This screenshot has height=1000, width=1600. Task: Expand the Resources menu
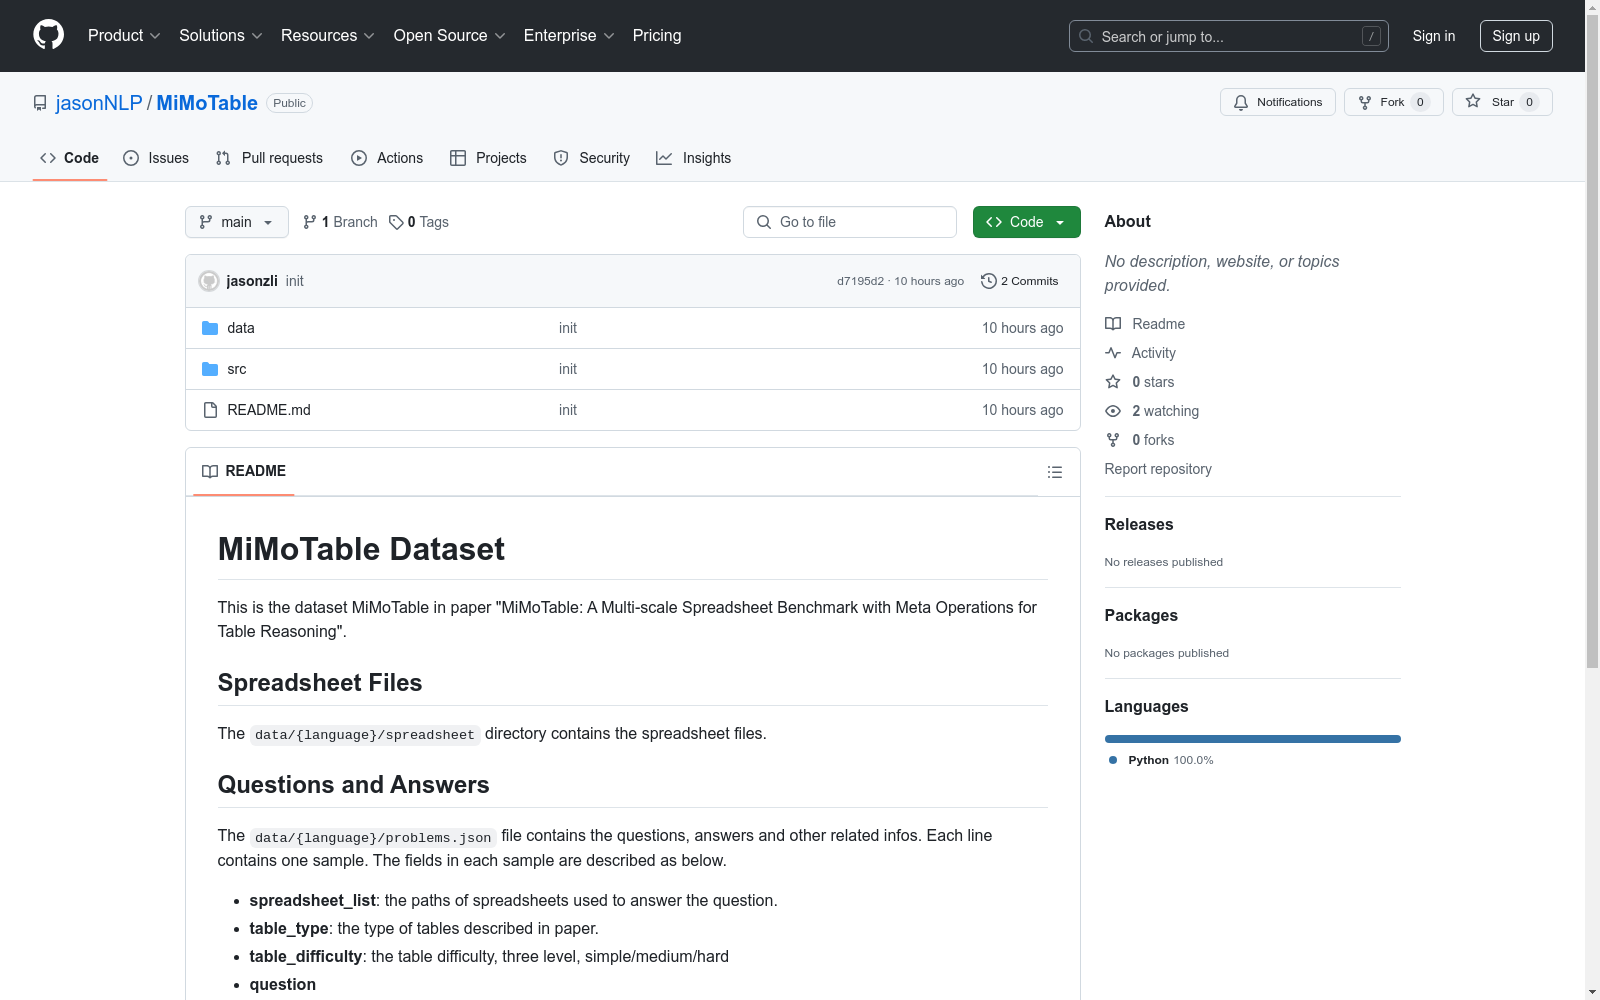[328, 35]
